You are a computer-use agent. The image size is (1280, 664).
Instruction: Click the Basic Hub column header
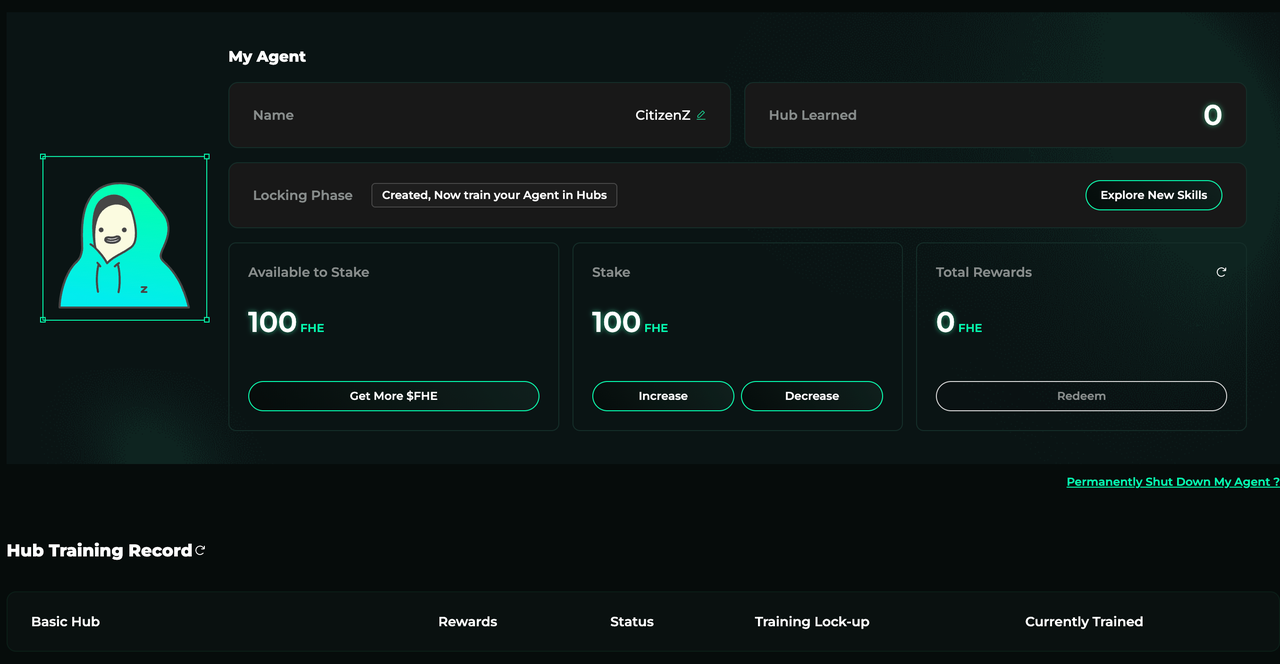65,621
